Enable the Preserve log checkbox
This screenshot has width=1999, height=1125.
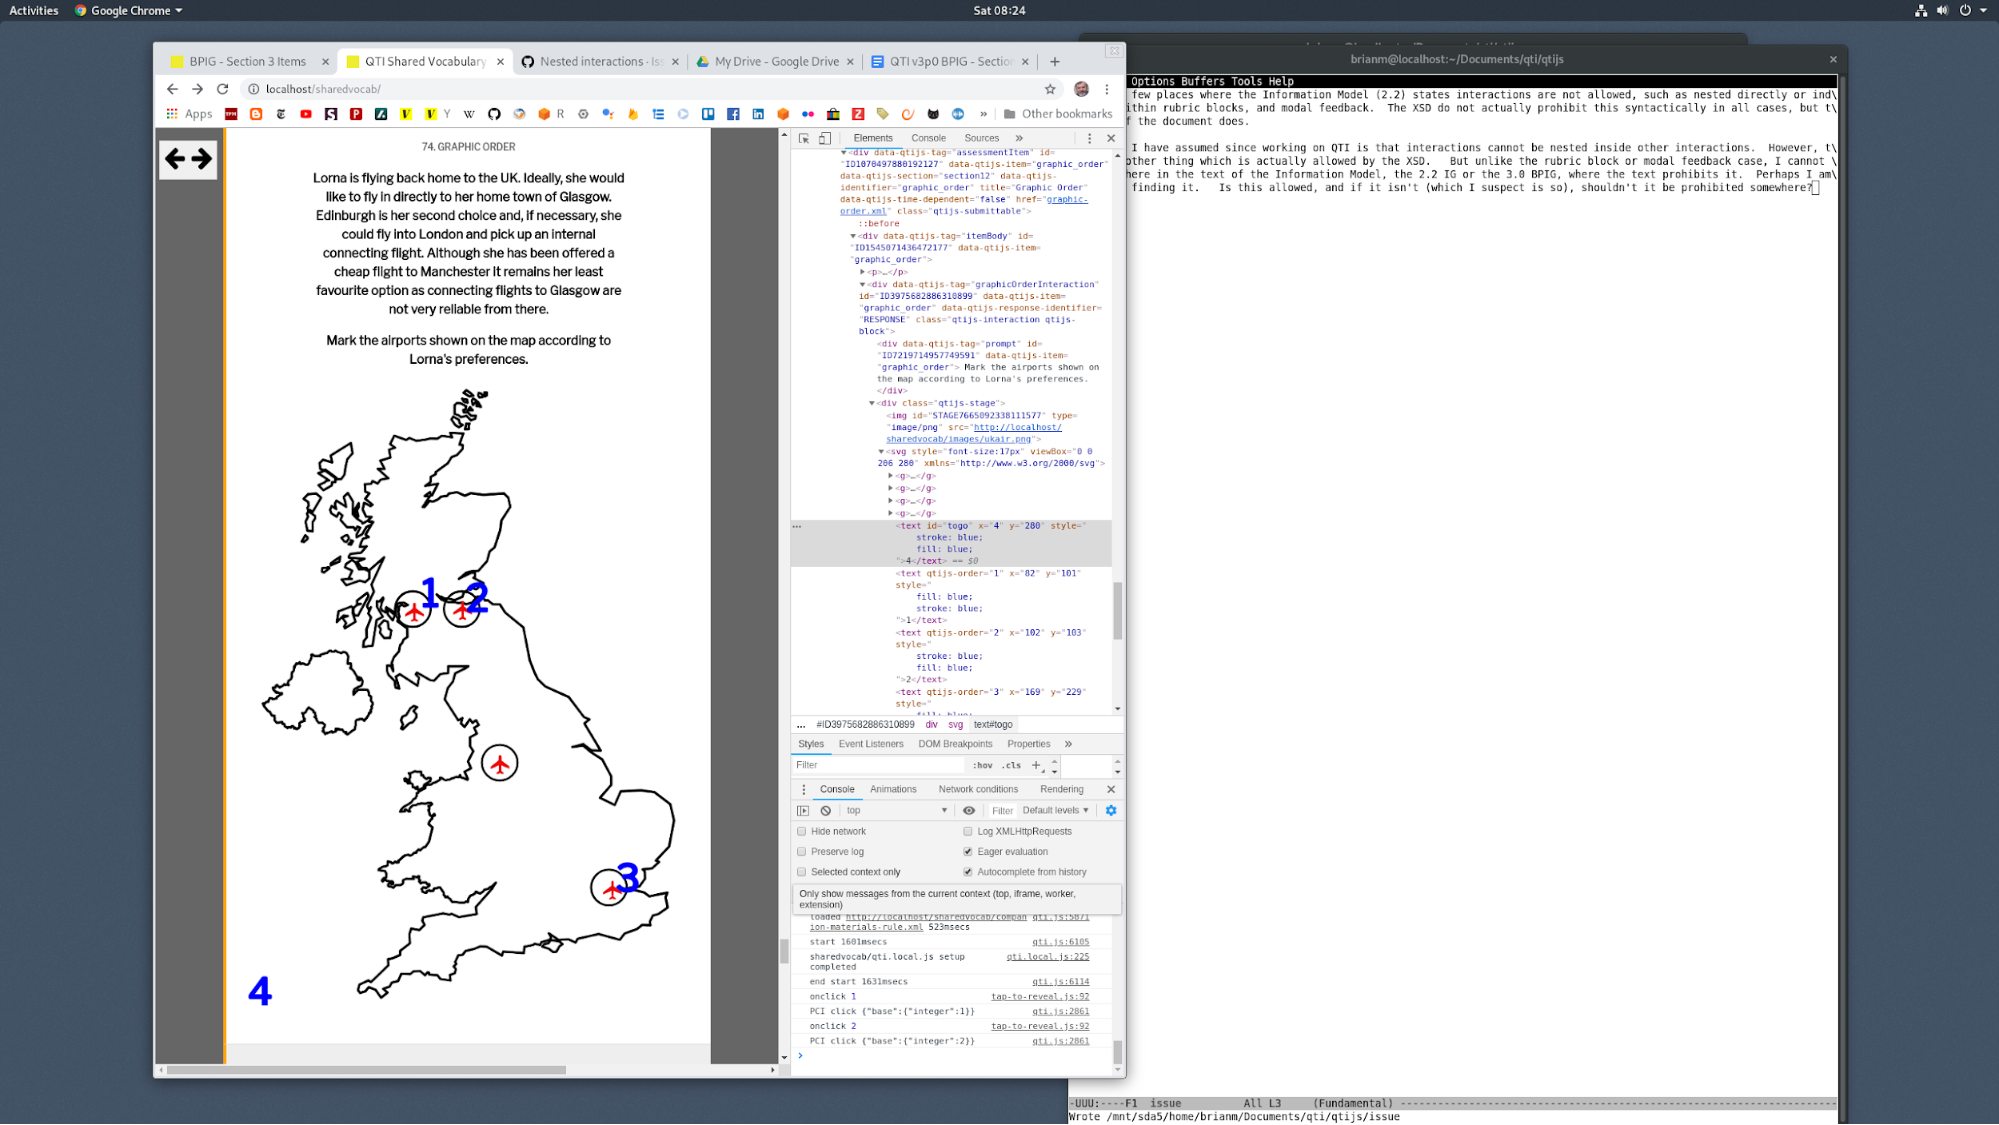(802, 852)
